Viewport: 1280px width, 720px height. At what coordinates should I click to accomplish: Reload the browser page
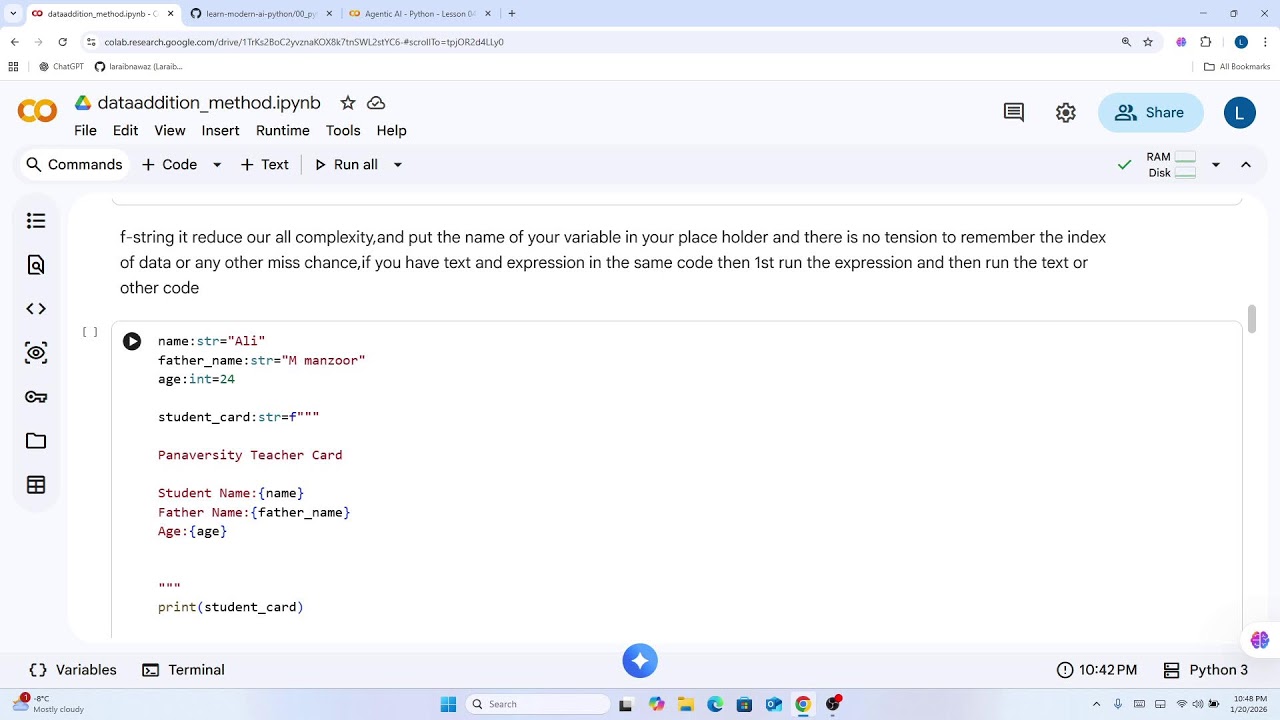pos(63,42)
